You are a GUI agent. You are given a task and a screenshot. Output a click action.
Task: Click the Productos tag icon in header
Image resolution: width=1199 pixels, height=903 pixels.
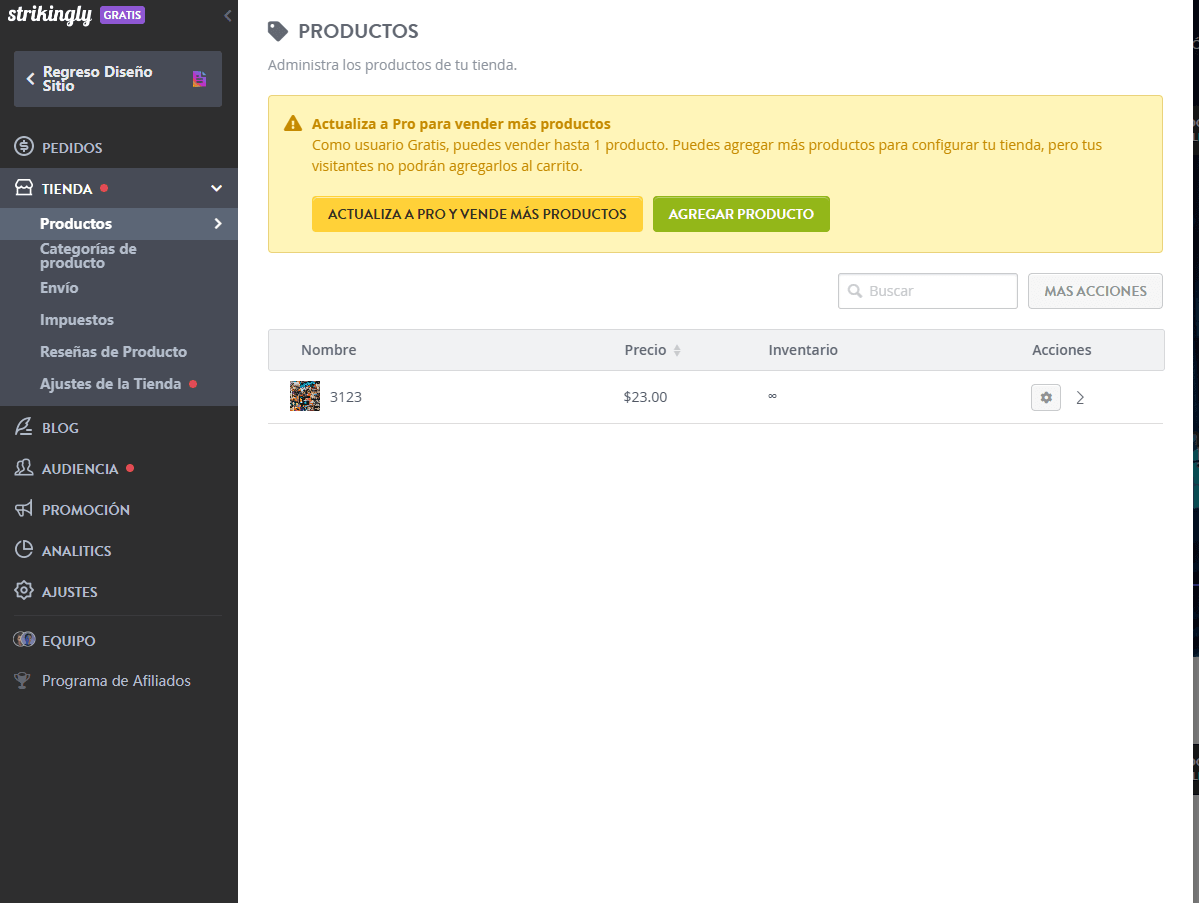[x=278, y=31]
